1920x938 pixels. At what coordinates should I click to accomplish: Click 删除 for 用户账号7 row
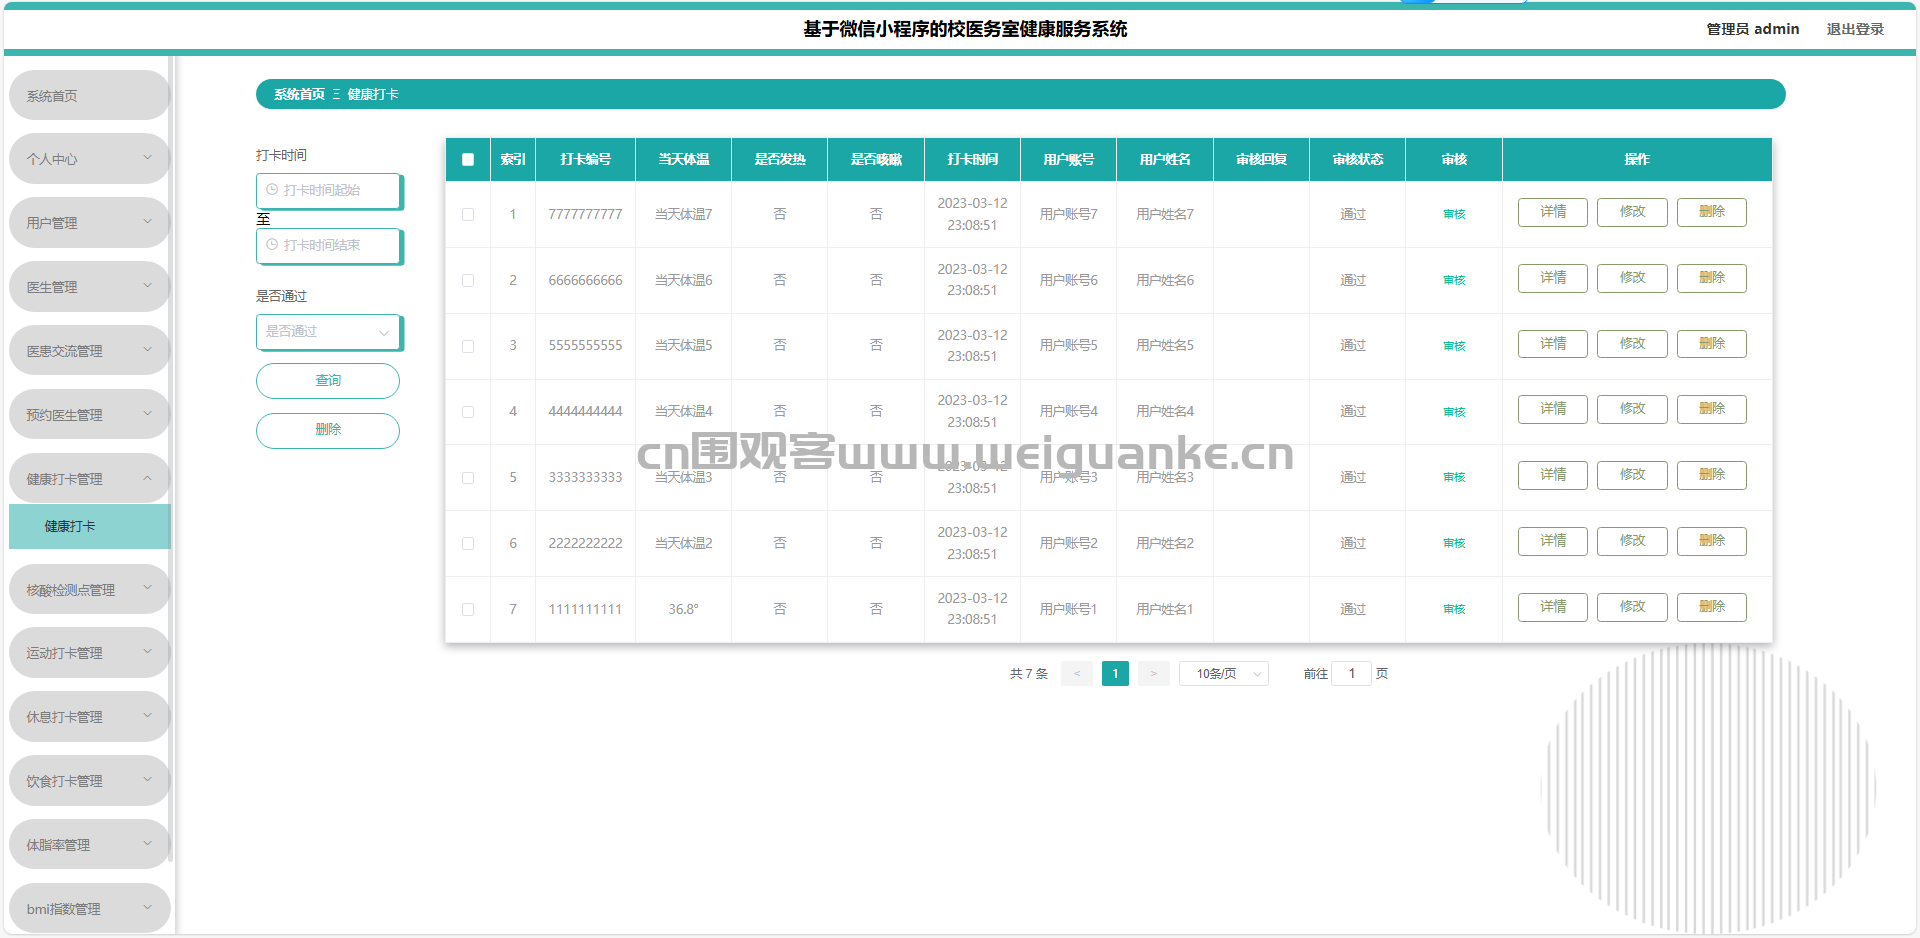(1712, 212)
